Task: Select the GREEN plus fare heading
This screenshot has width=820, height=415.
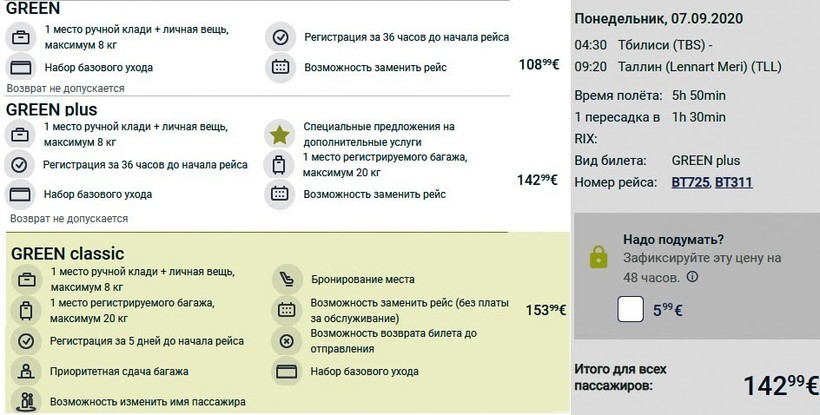Action: pos(52,109)
